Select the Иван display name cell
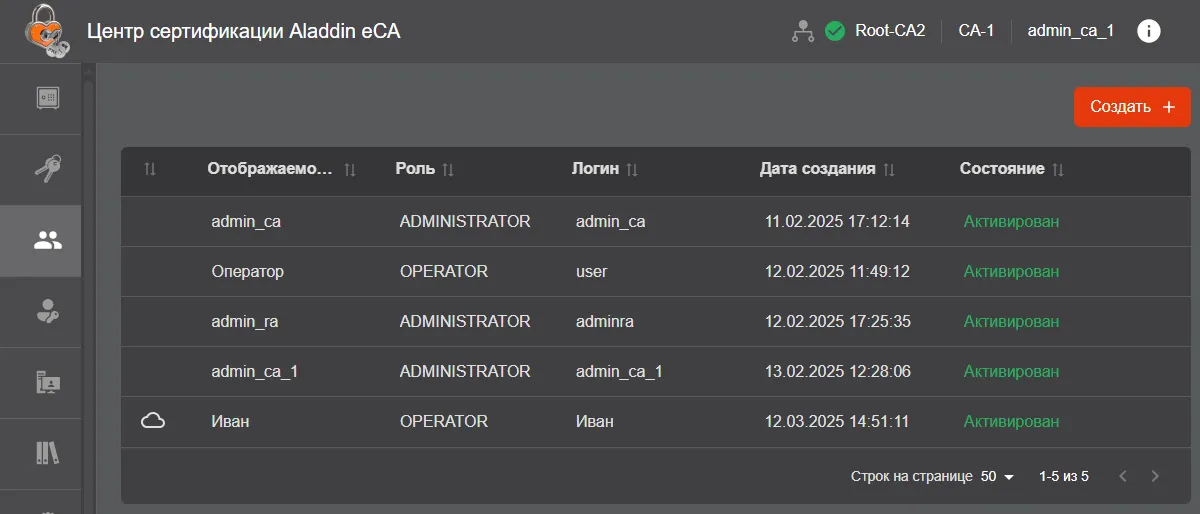 [230, 421]
